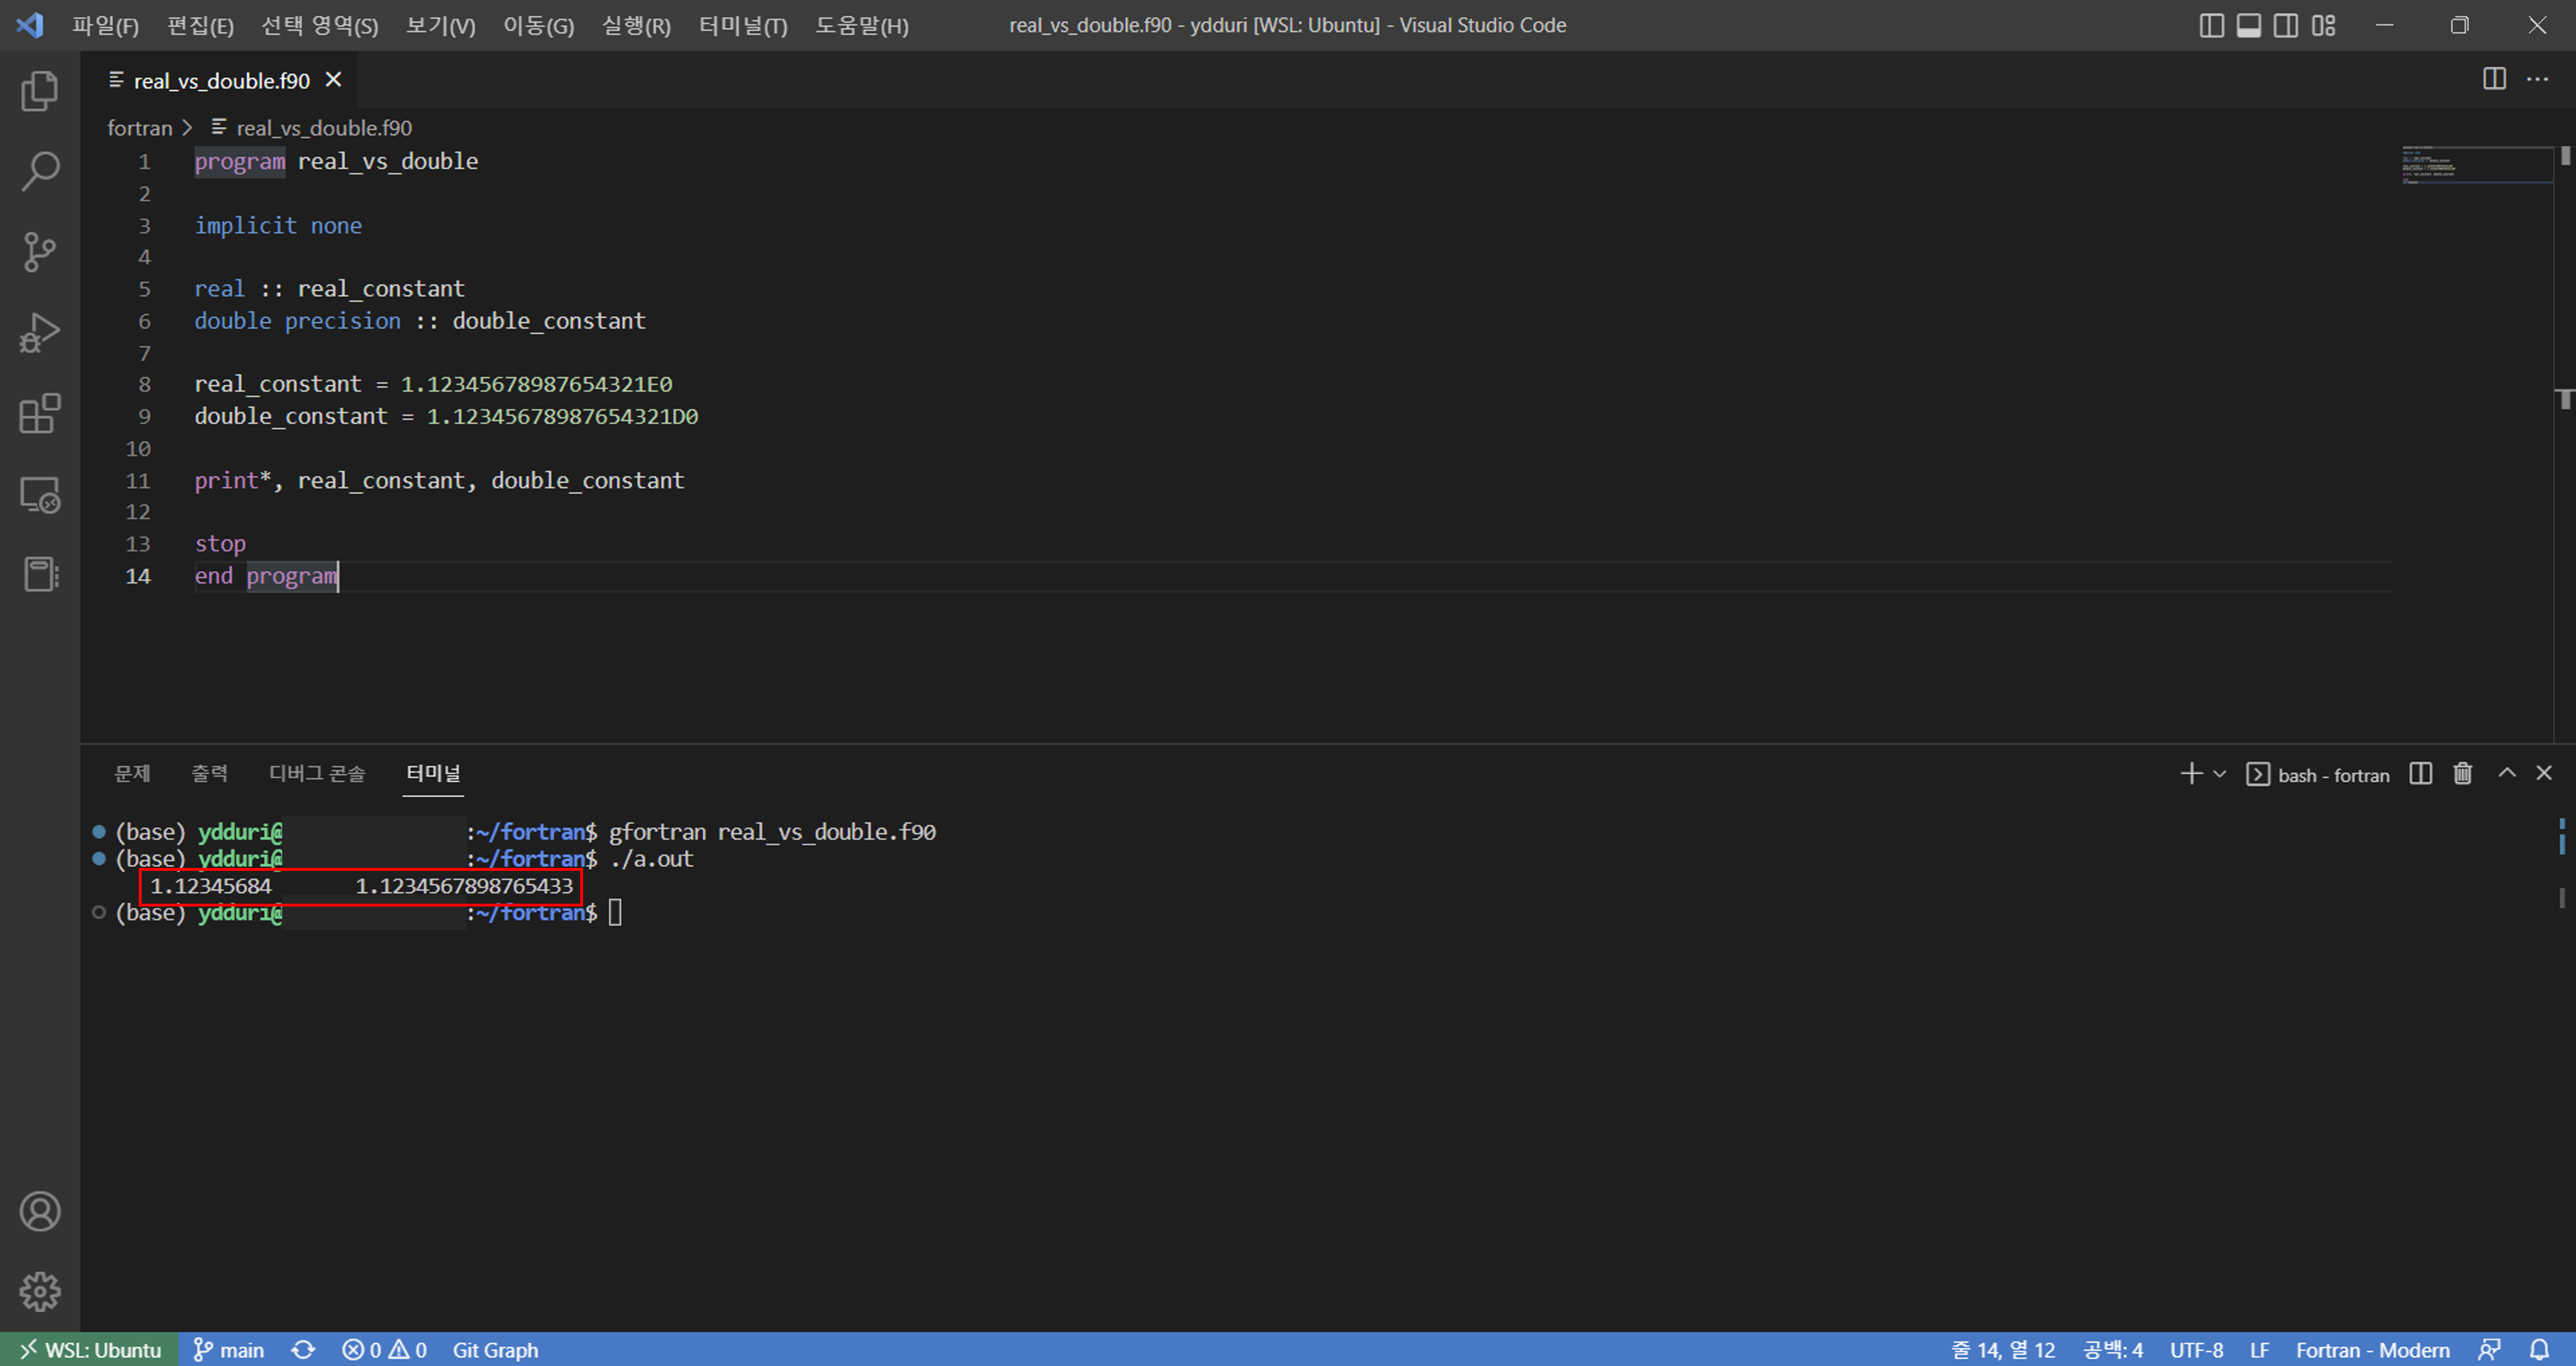
Task: Open the 터미널(T) menu
Action: coord(743,25)
